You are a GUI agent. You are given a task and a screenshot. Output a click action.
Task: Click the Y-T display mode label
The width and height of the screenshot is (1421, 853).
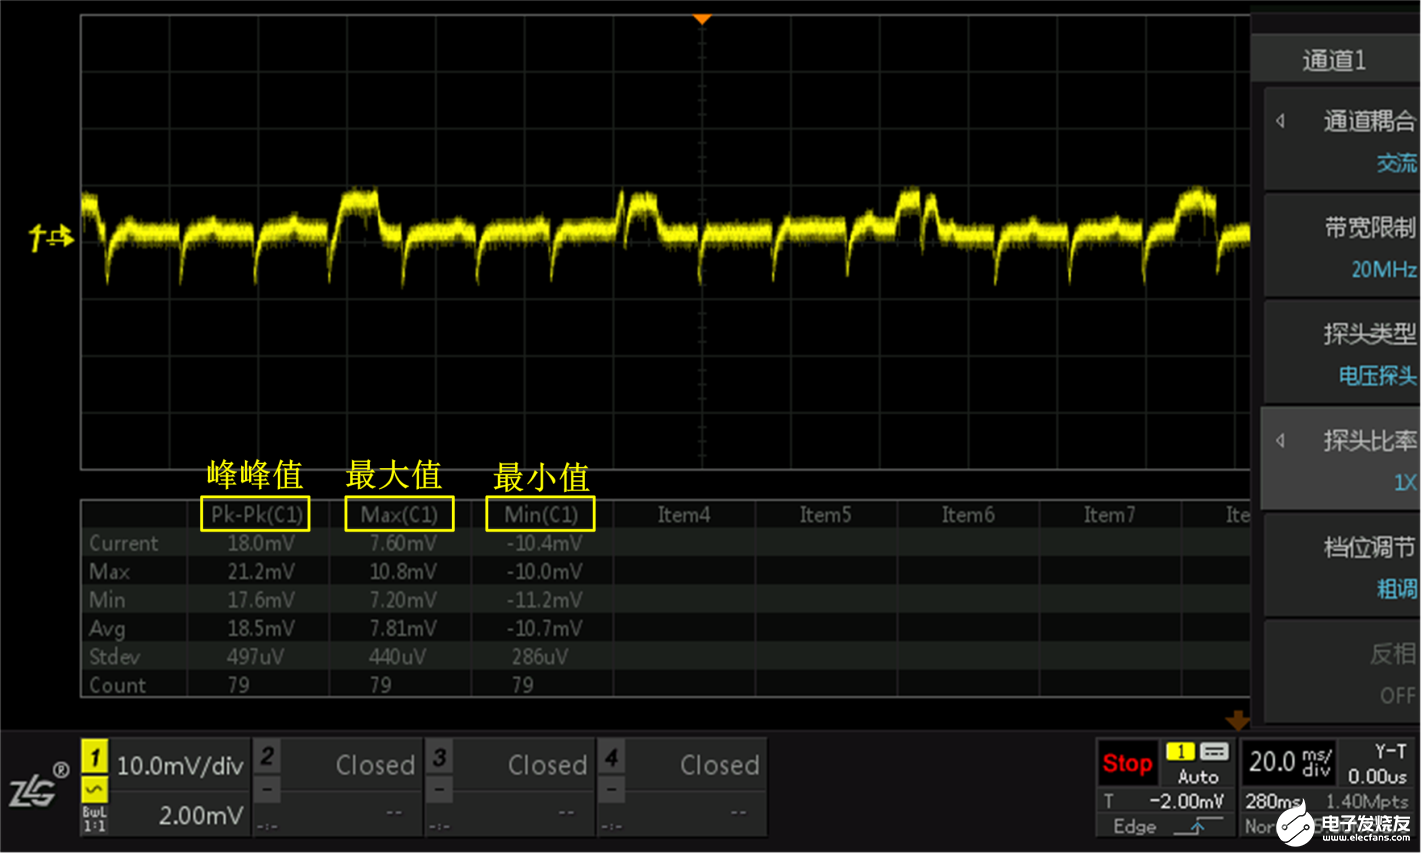(1390, 751)
